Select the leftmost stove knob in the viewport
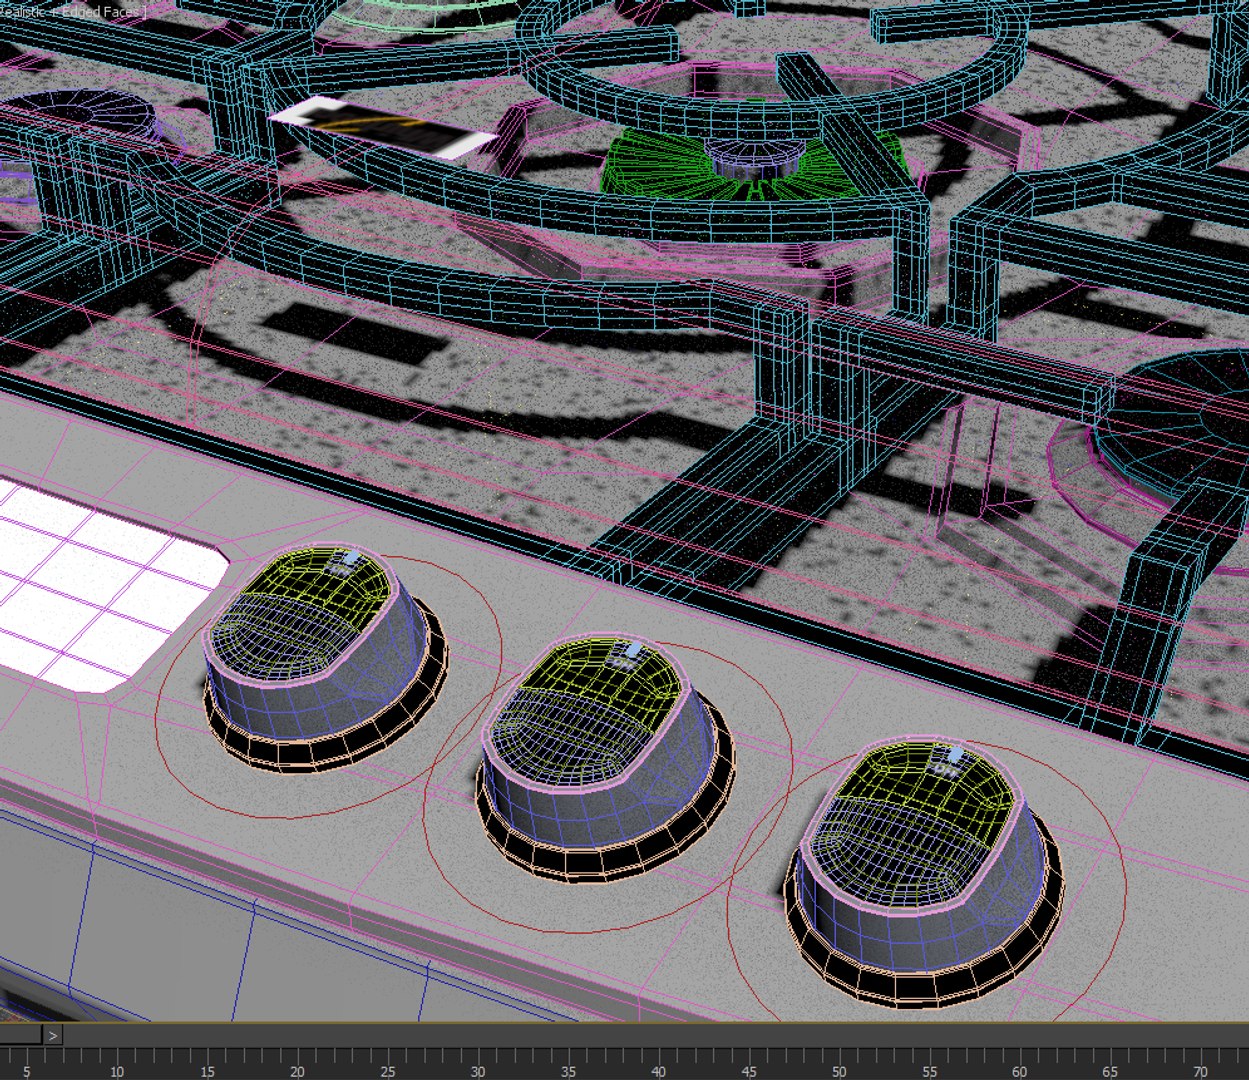 325,659
